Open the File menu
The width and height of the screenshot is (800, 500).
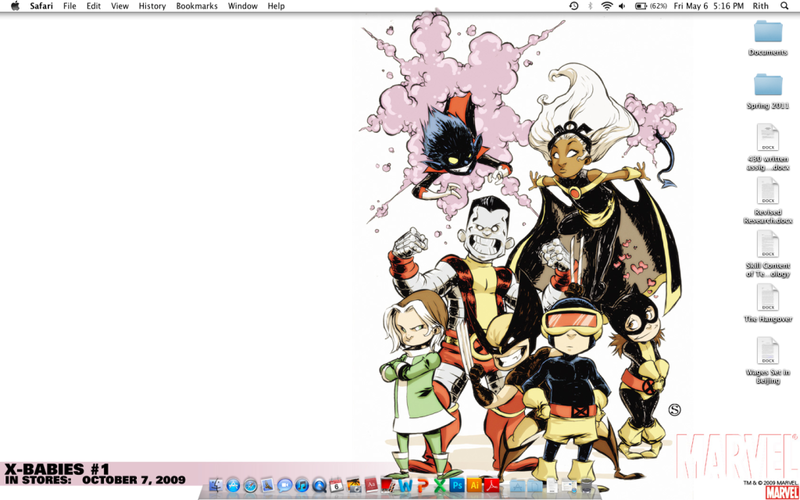(69, 6)
